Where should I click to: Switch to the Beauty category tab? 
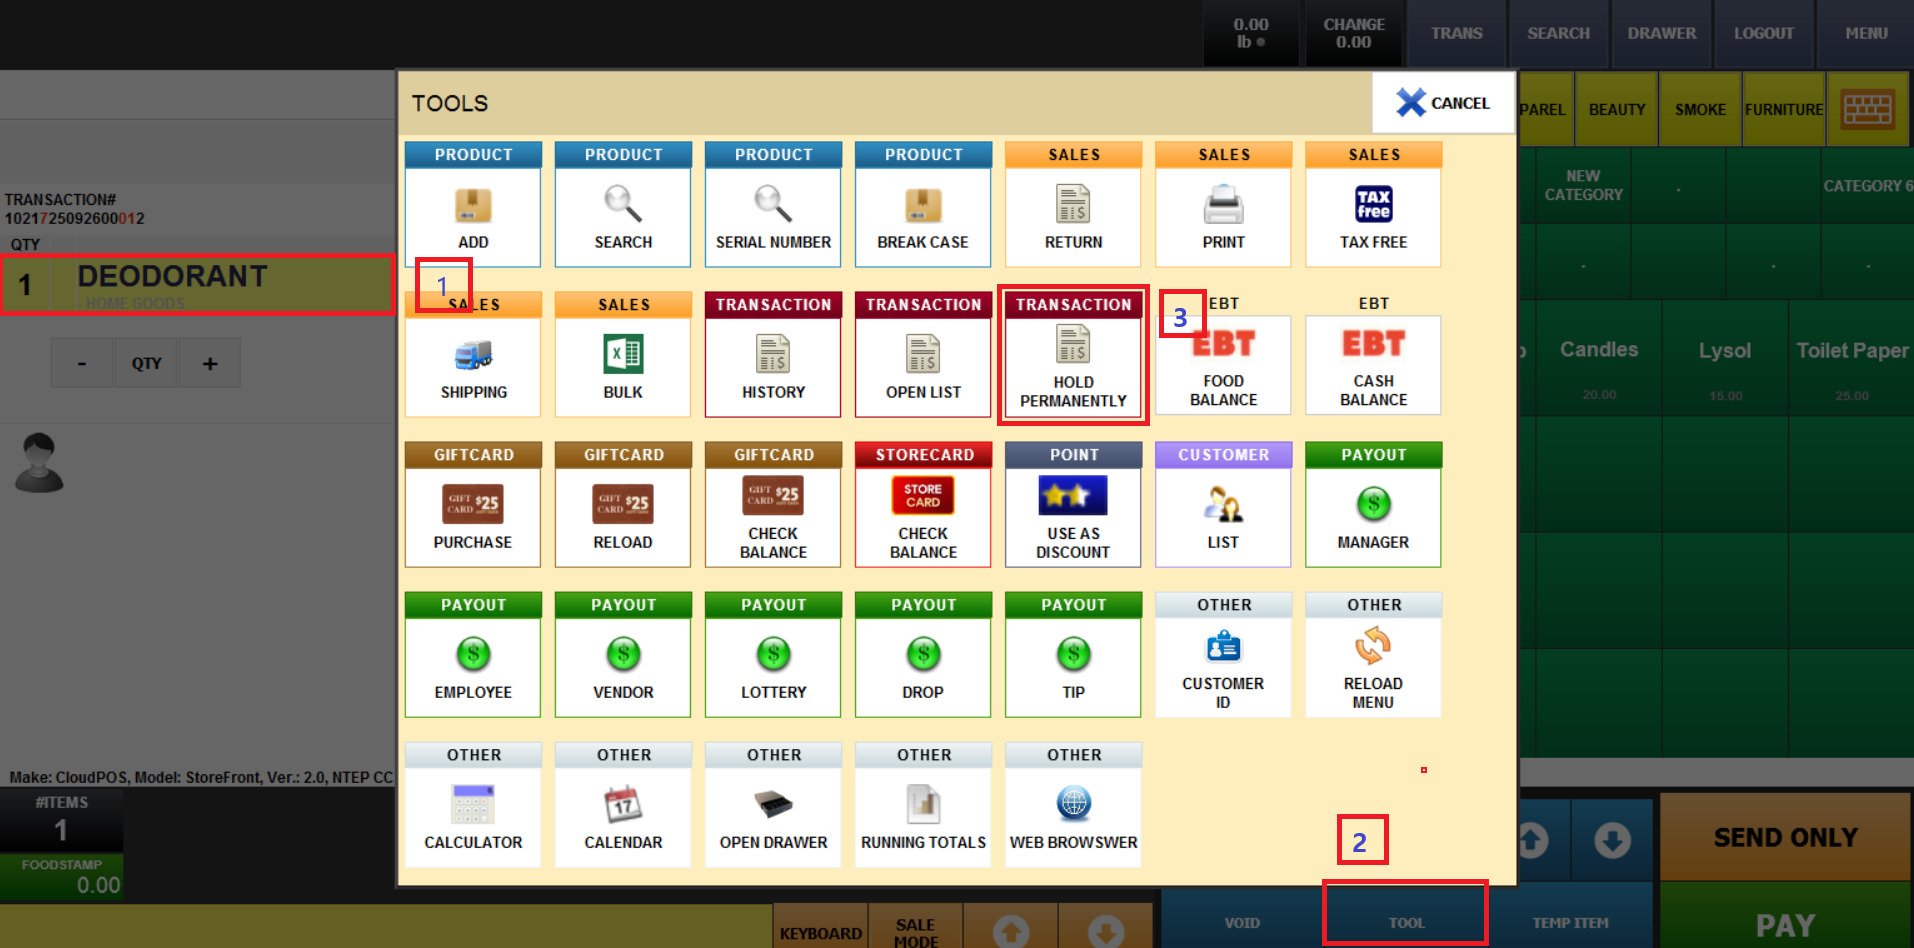(x=1616, y=110)
